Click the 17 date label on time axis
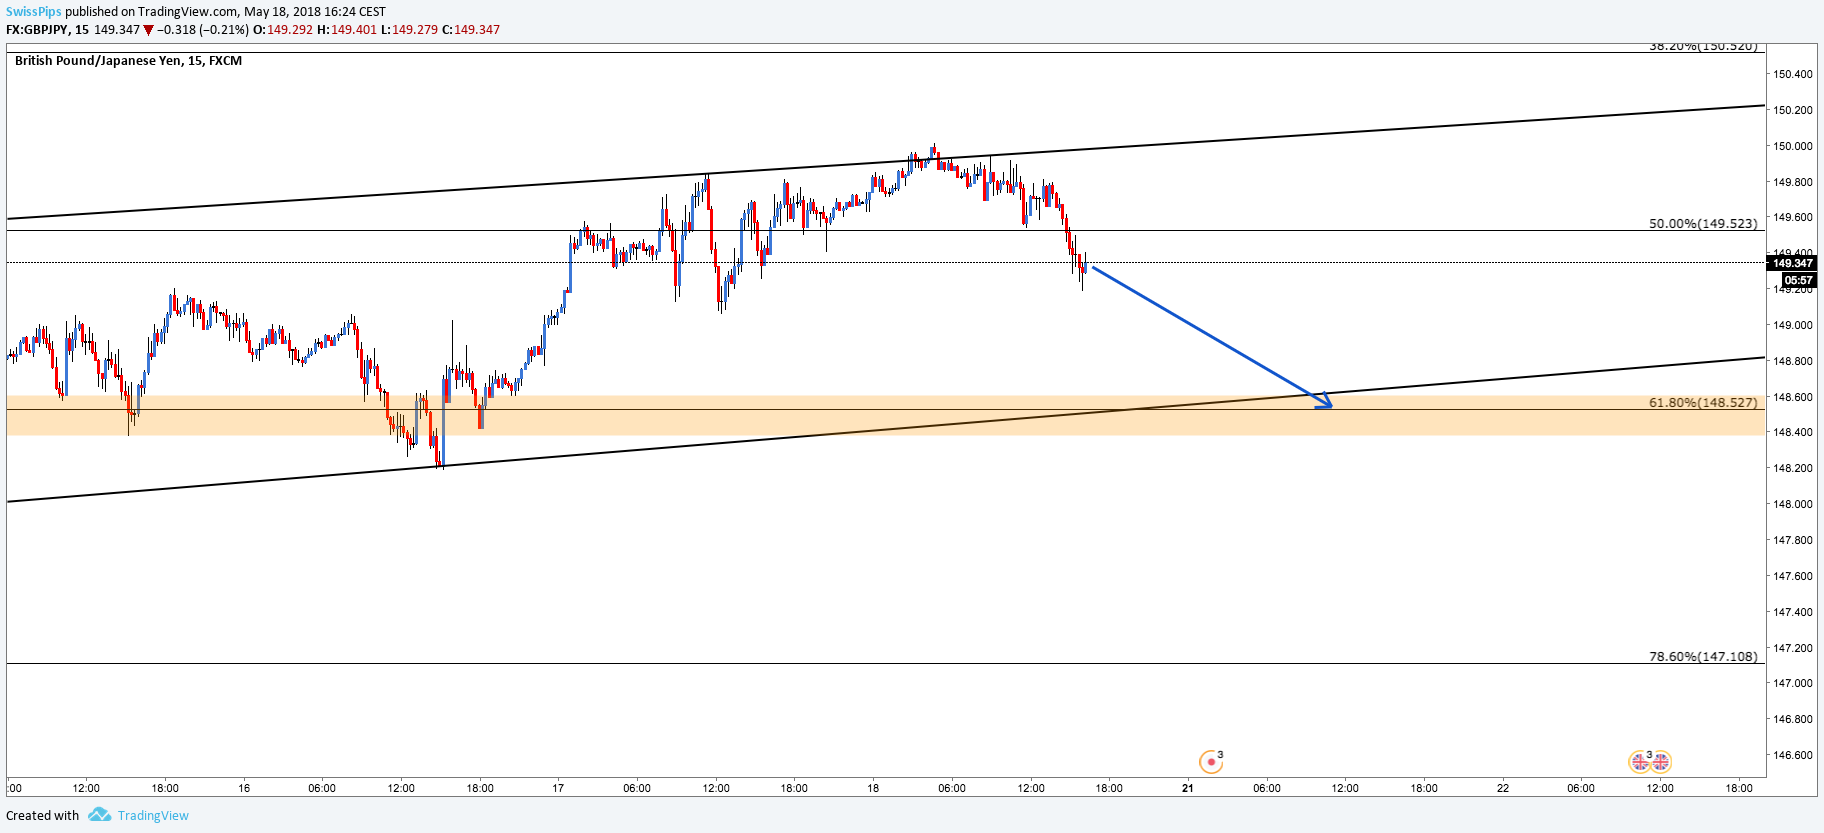The width and height of the screenshot is (1824, 833). pos(558,788)
